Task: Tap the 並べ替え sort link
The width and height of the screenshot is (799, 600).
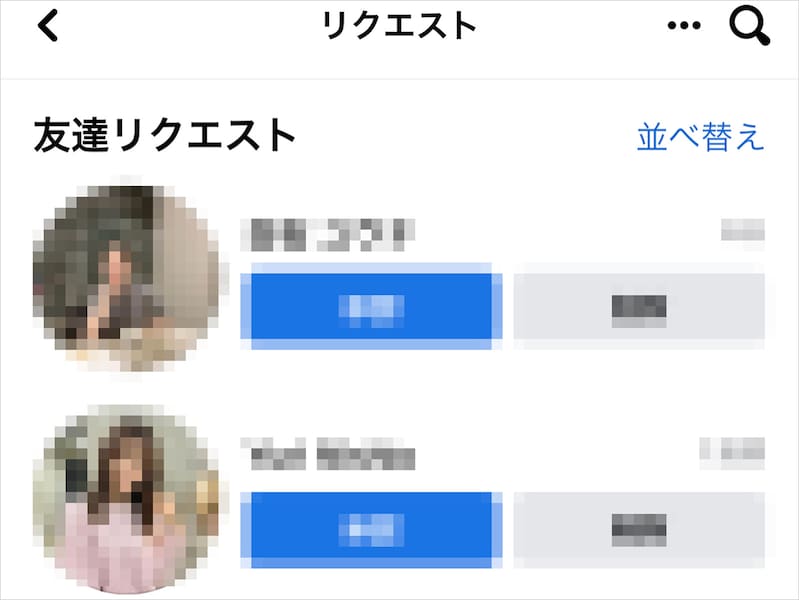Action: point(701,137)
